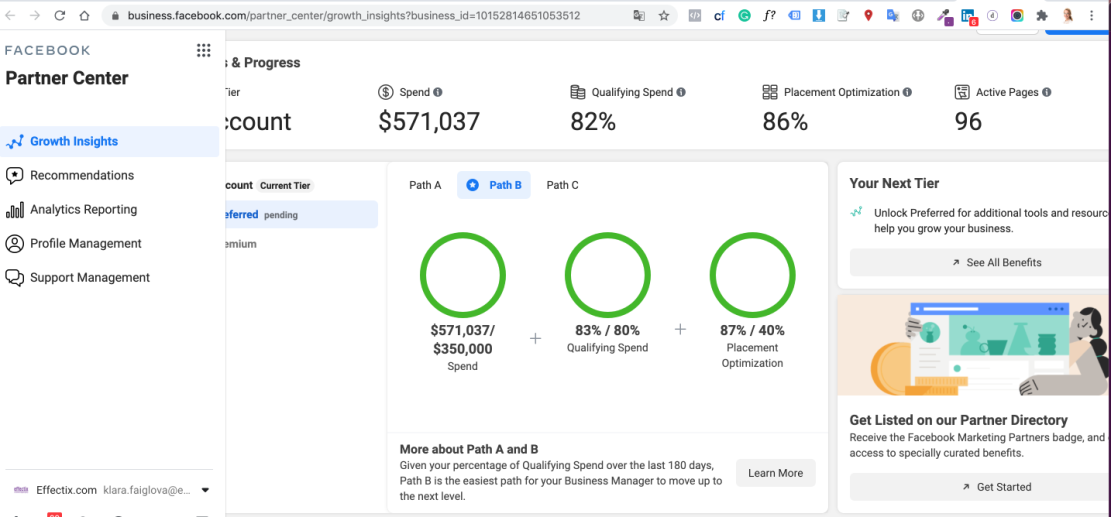Viewport: 1111px width, 517px height.
Task: Open the WhatFont f? extension
Action: [x=769, y=16]
